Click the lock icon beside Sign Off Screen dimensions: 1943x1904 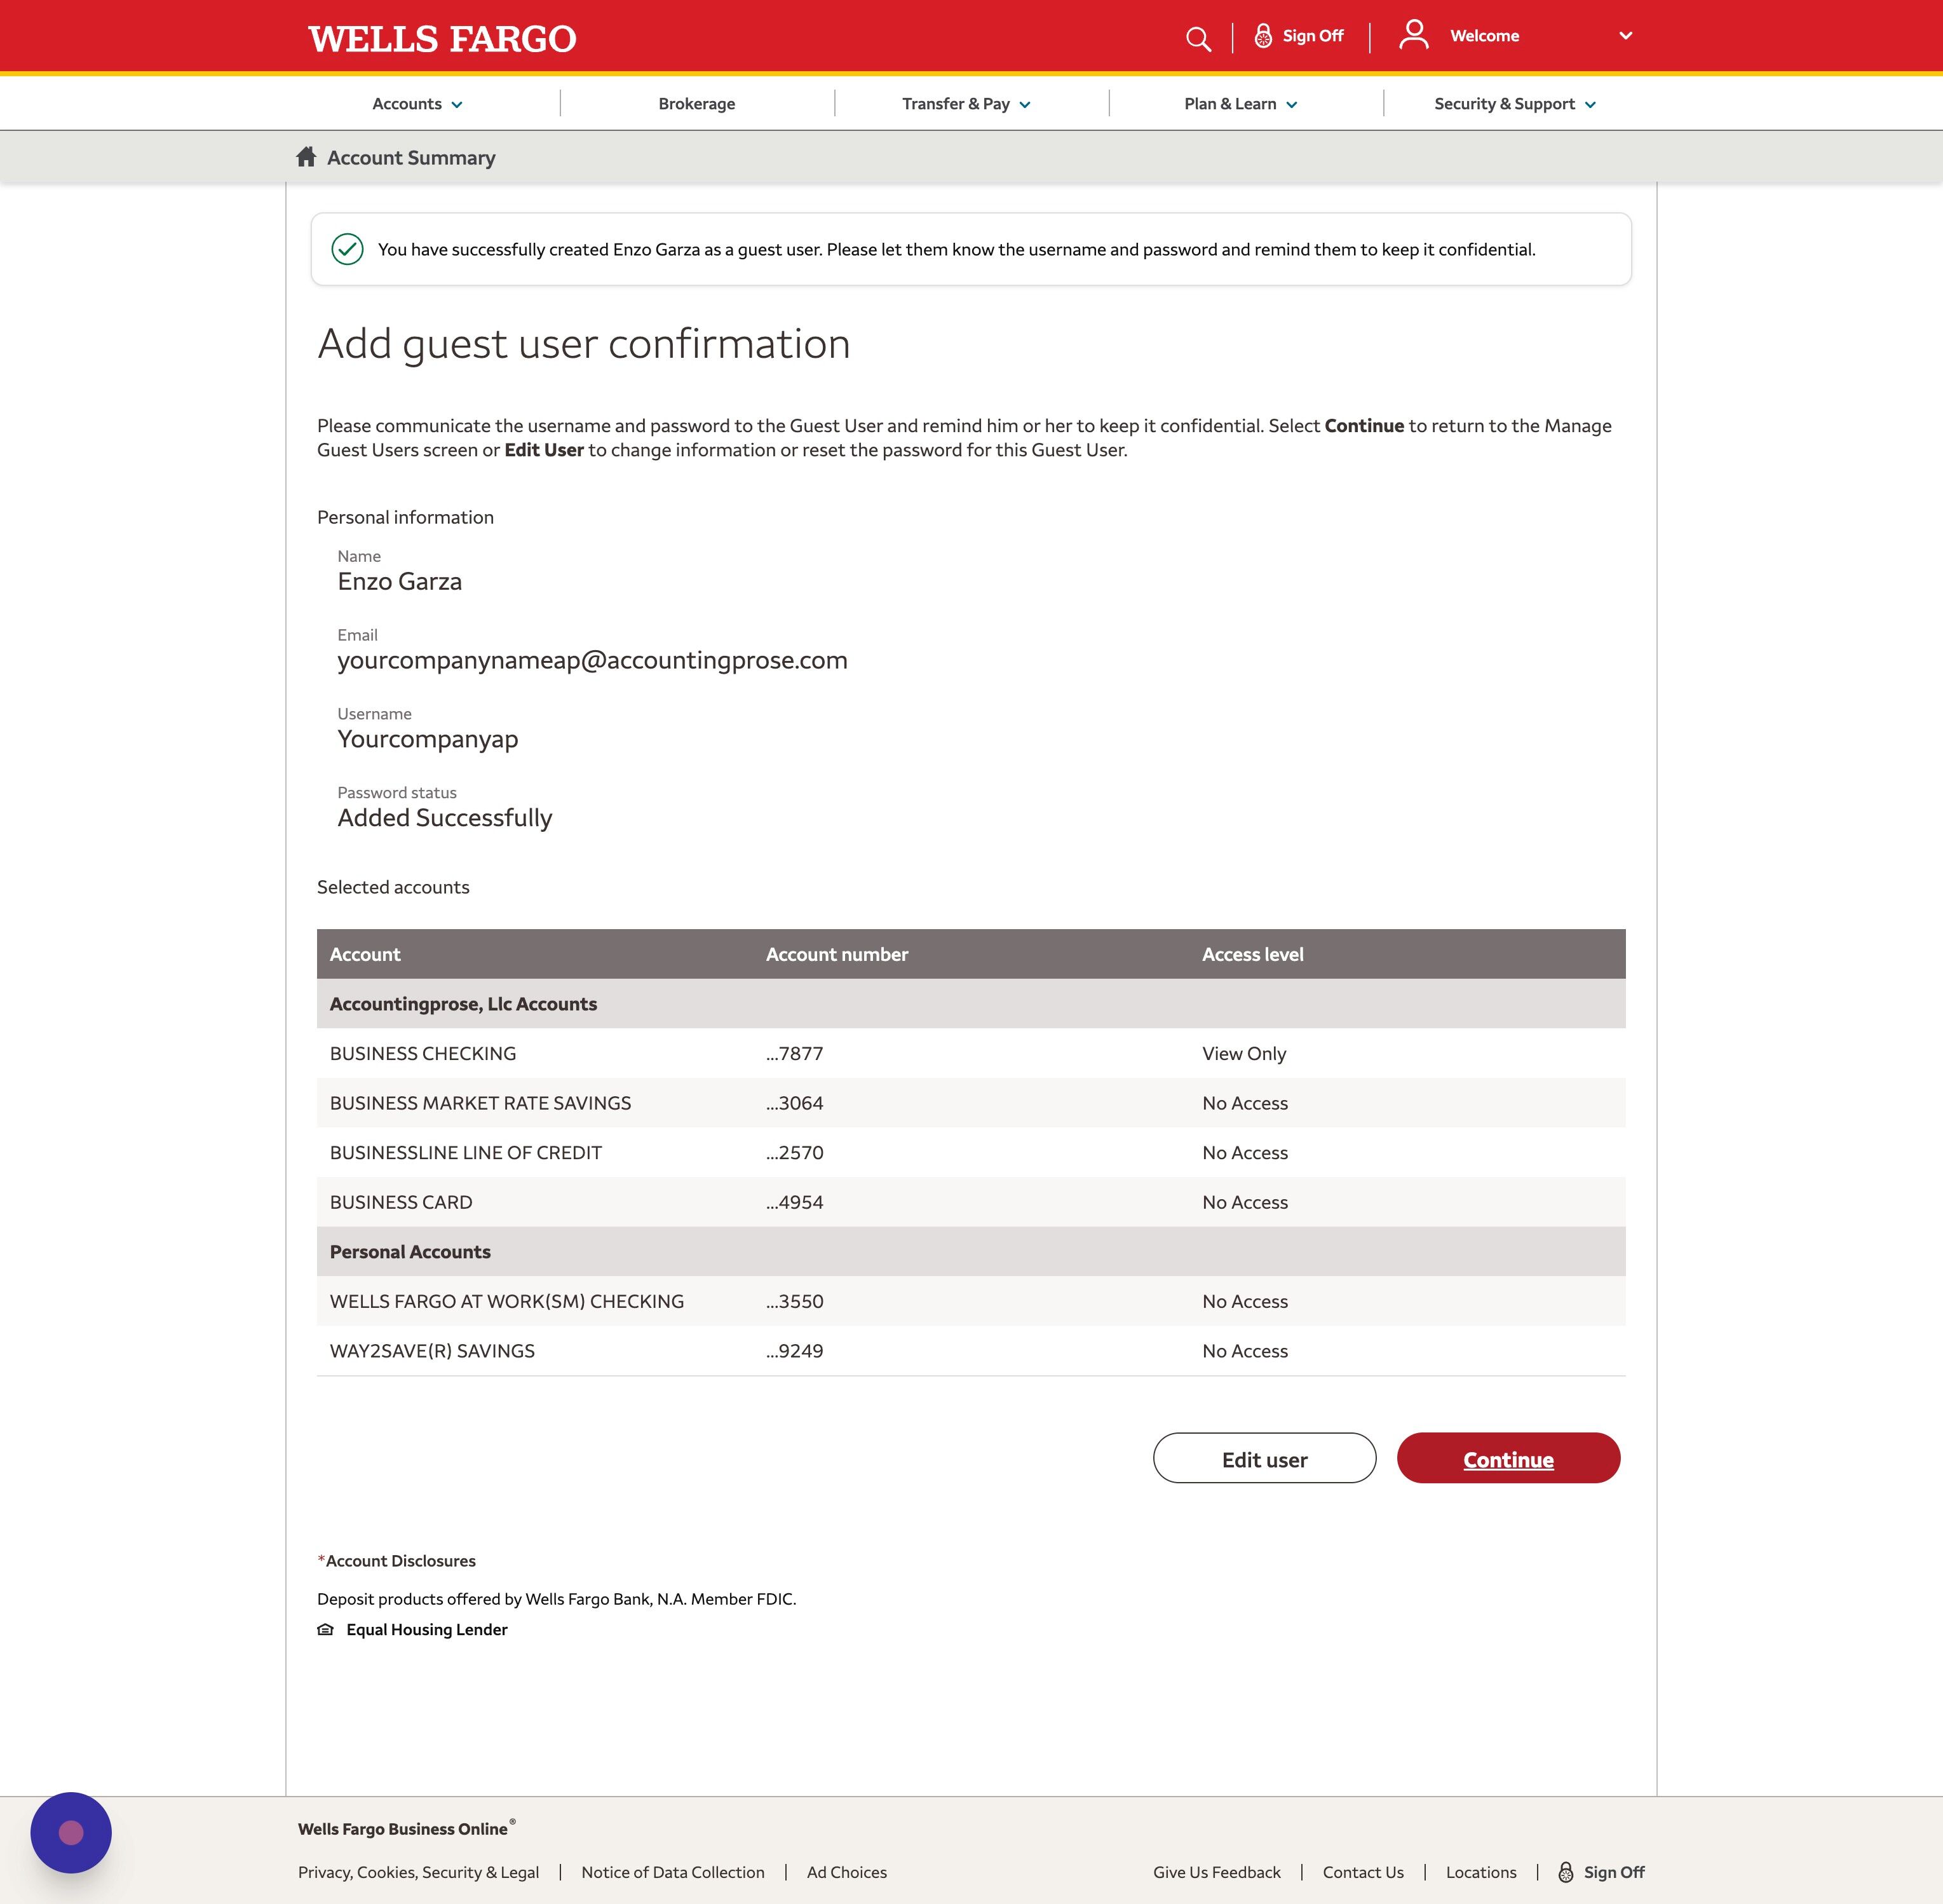(1262, 35)
